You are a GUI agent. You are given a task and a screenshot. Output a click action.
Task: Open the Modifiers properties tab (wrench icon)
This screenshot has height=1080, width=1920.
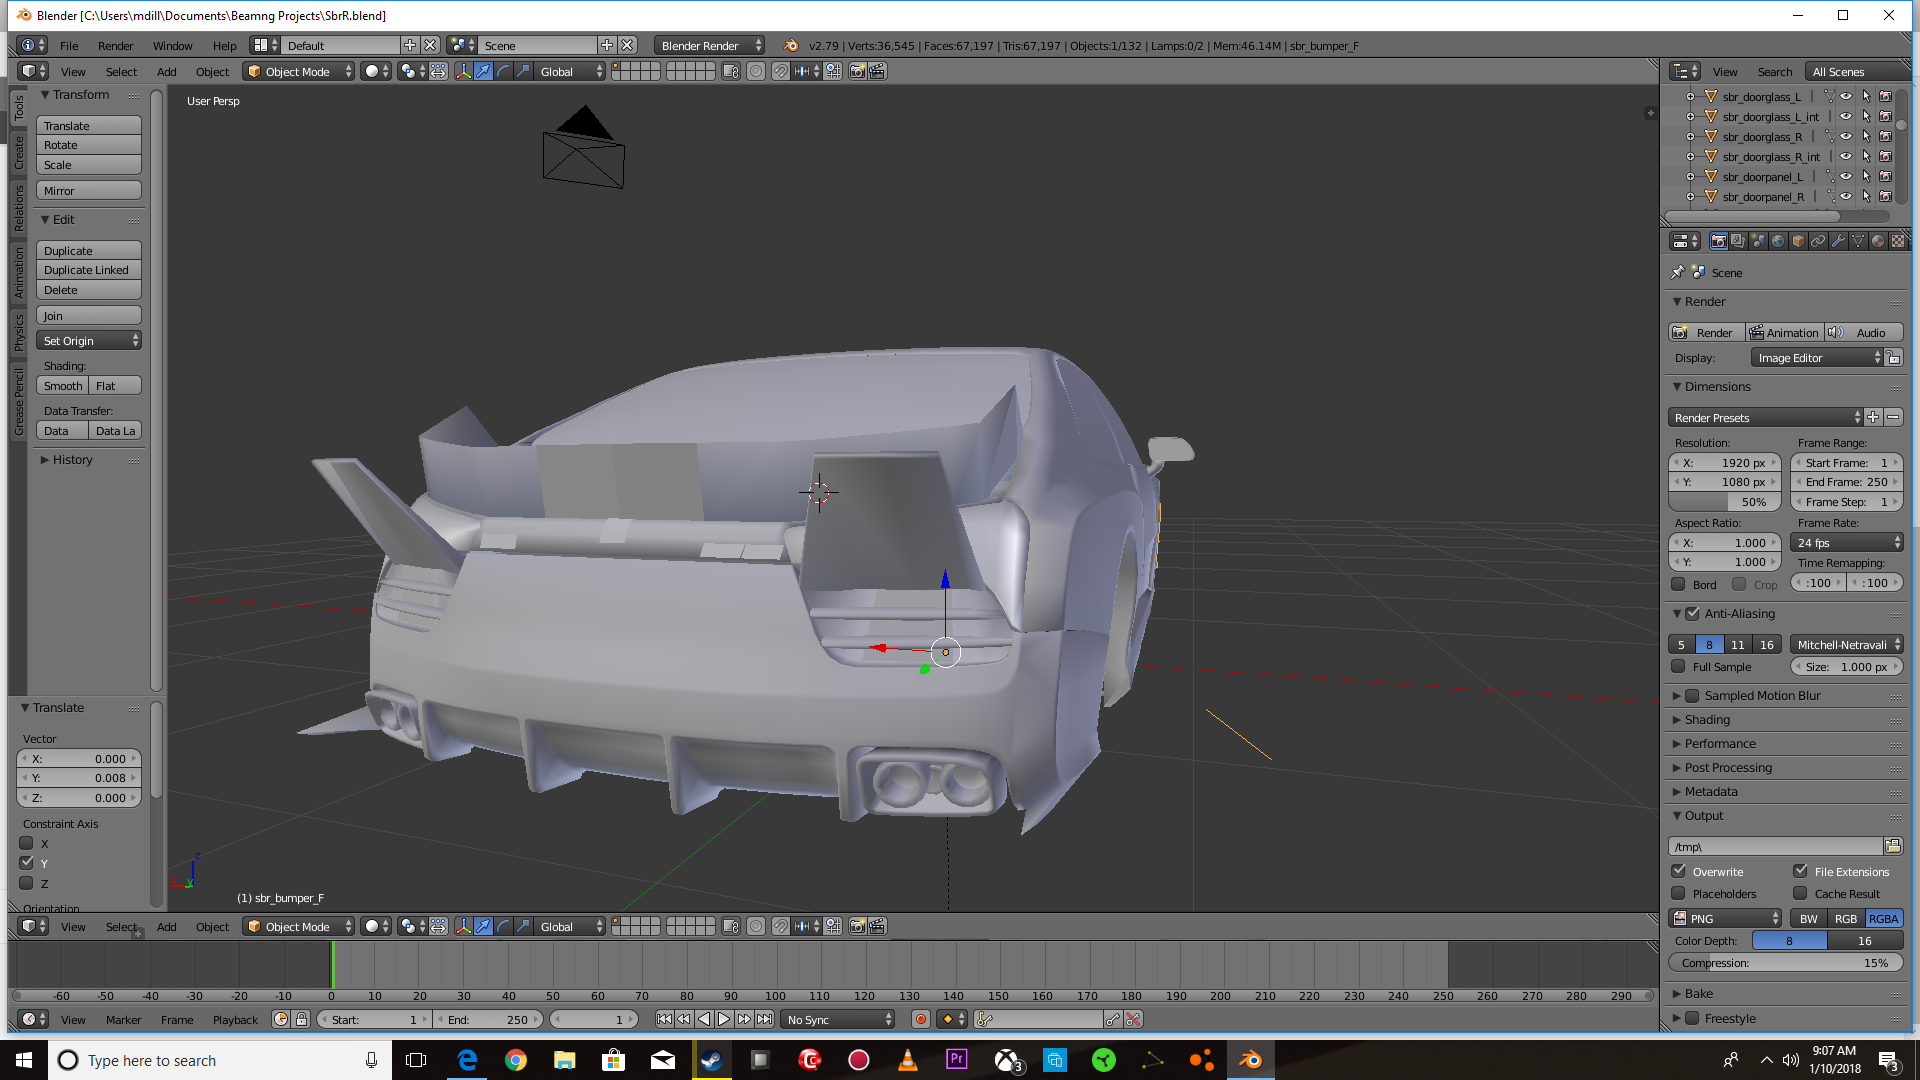1838,241
